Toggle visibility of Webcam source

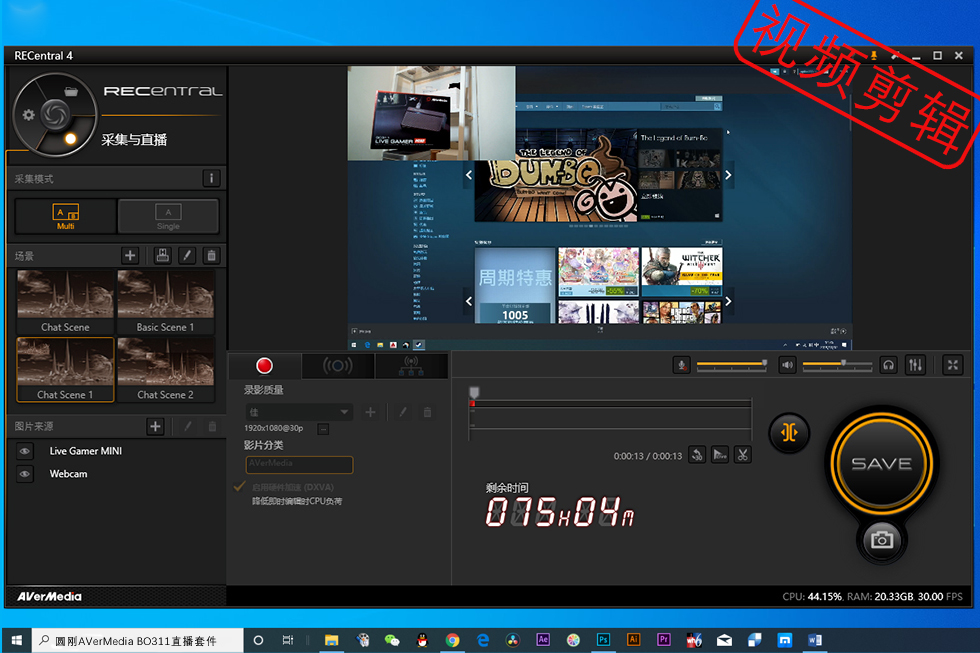coord(24,474)
